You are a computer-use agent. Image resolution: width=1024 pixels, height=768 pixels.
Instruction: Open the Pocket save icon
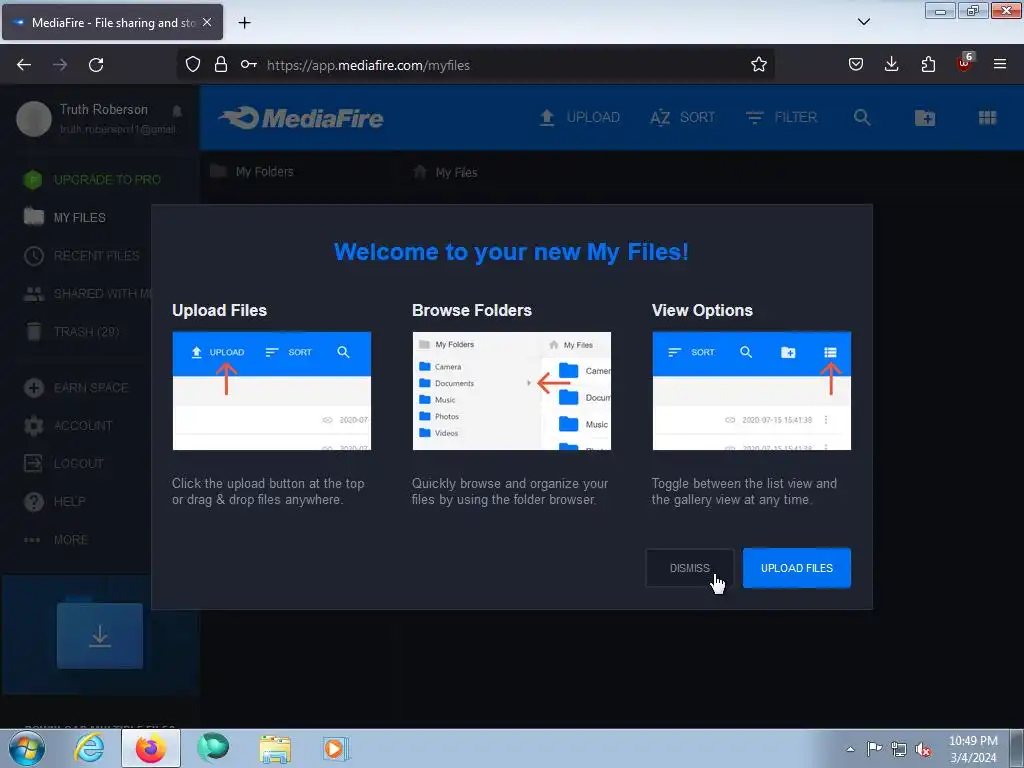click(x=856, y=64)
